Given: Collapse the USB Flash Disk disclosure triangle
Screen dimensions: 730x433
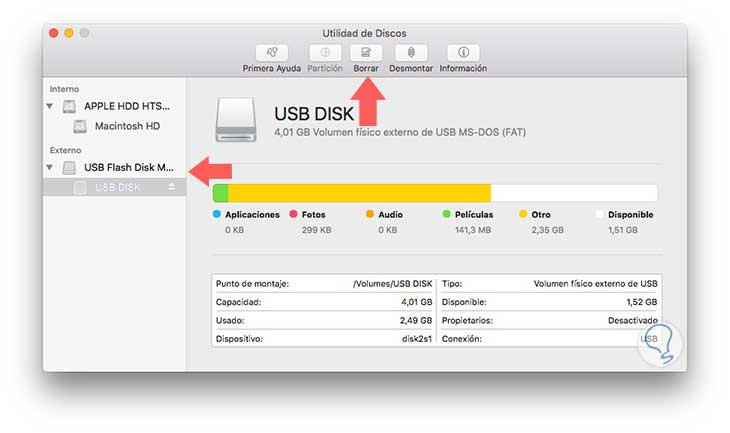Looking at the screenshot, I should click(50, 167).
